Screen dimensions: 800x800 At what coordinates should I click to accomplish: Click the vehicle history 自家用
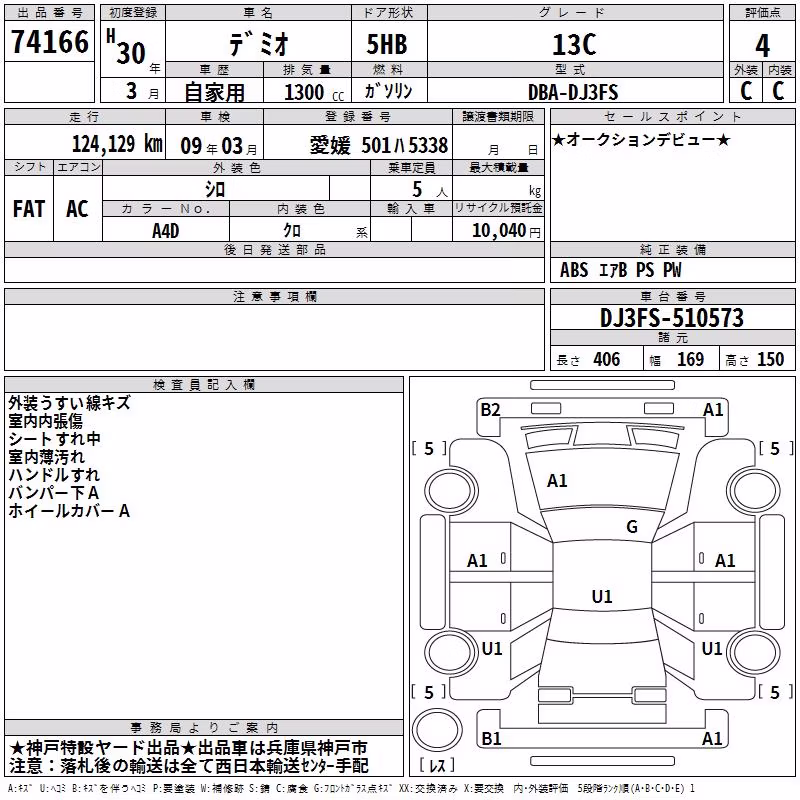point(214,92)
